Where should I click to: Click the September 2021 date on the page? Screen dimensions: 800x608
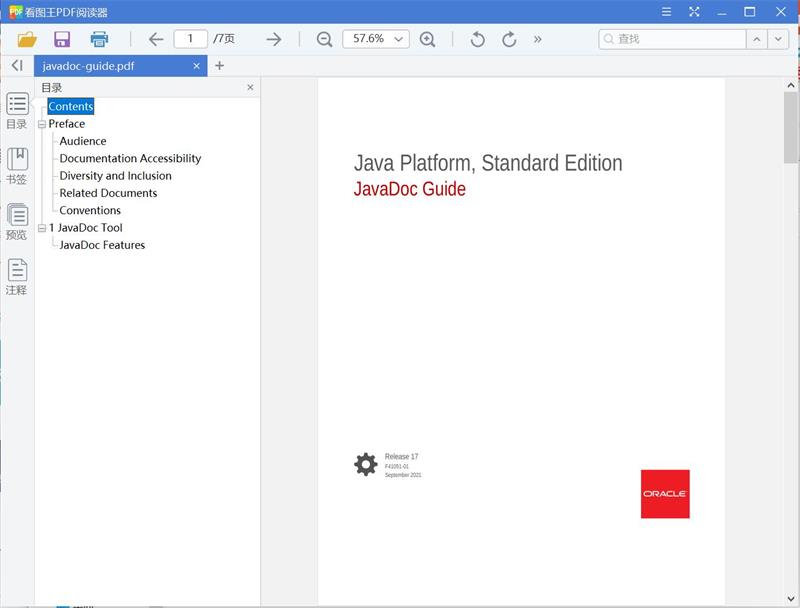click(403, 475)
